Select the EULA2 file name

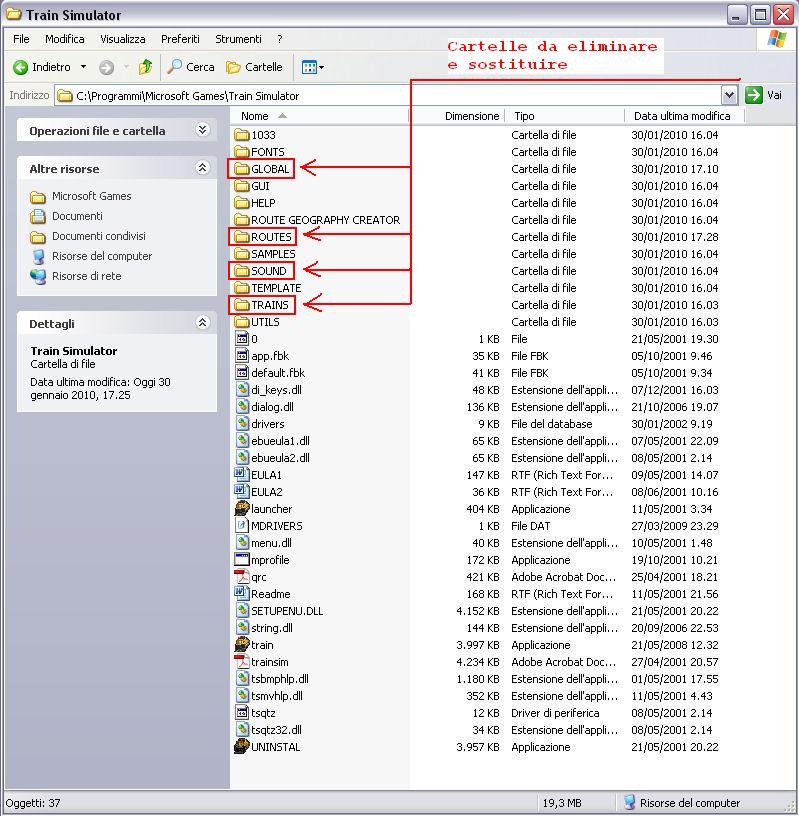pyautogui.click(x=267, y=492)
